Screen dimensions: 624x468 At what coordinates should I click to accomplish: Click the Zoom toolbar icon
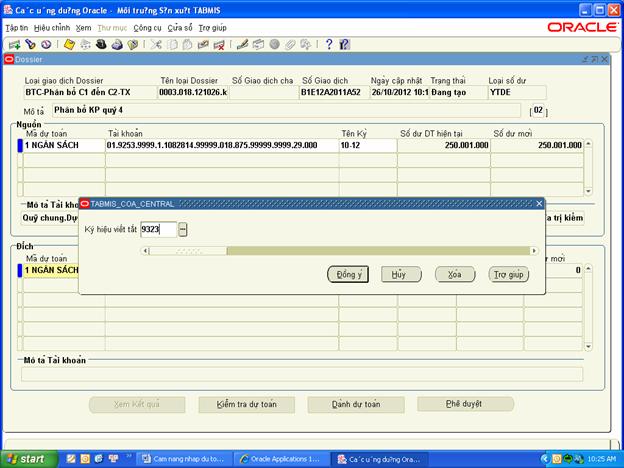click(x=258, y=45)
